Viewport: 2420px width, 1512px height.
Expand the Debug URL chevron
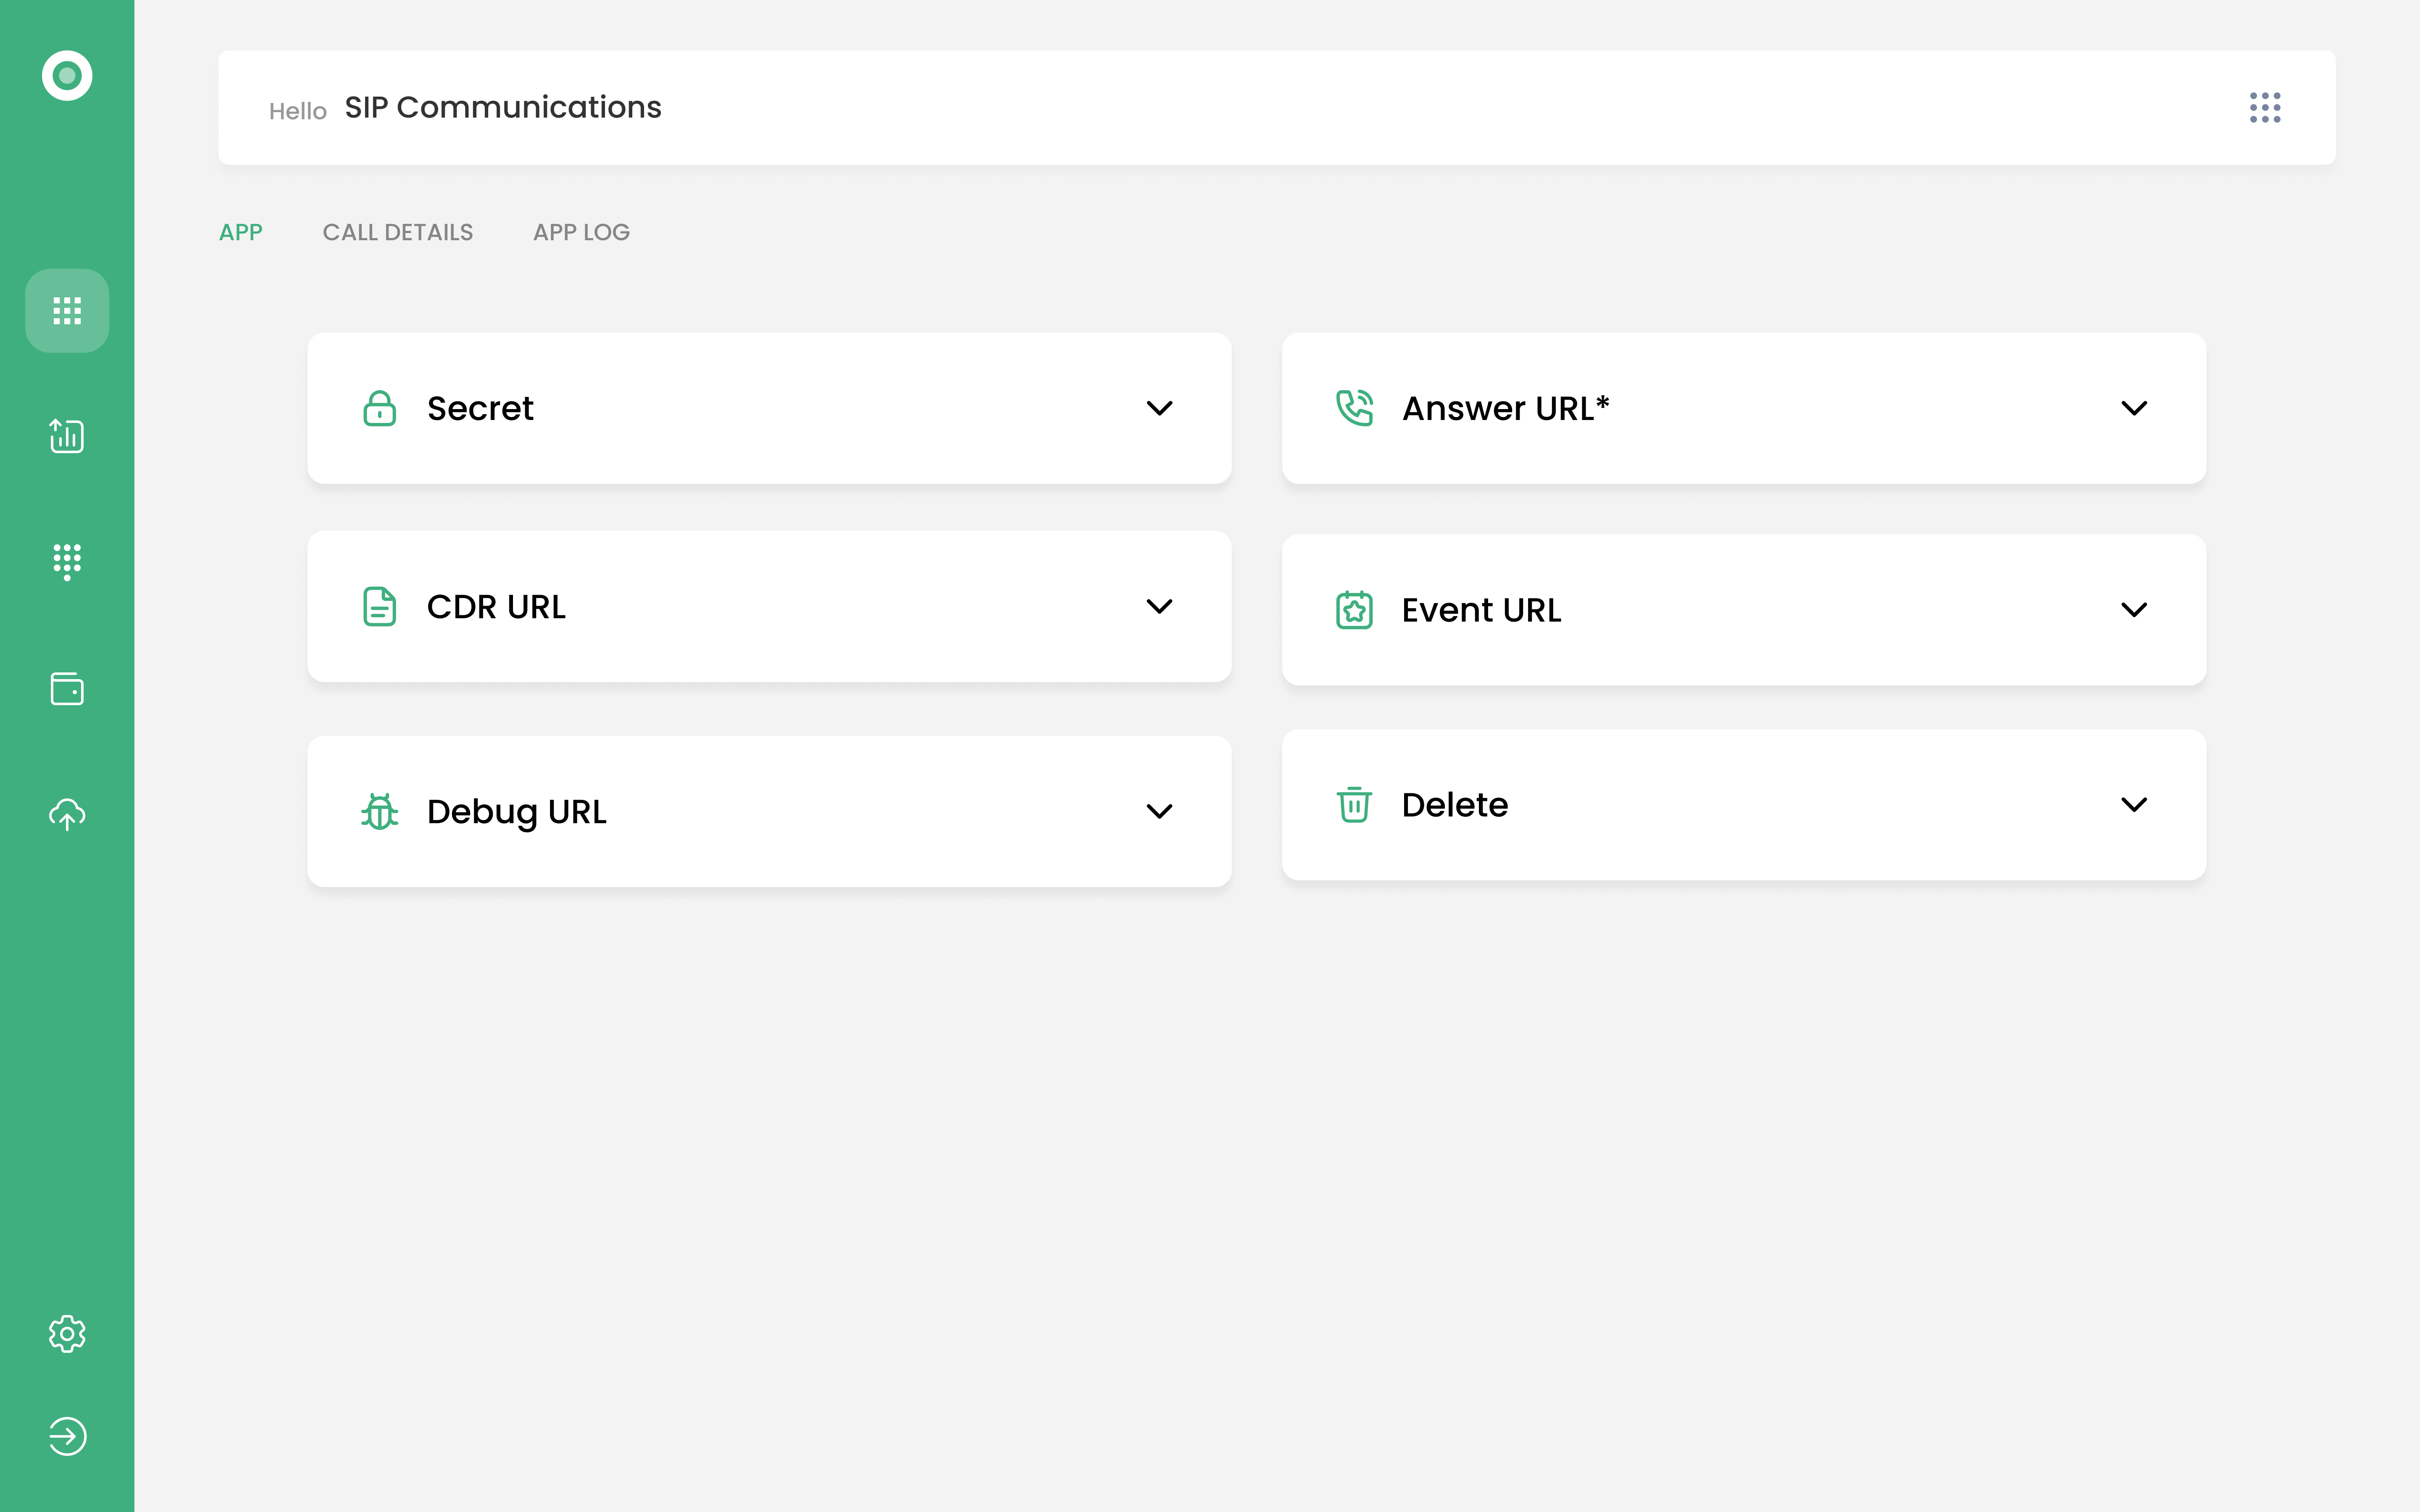click(x=1159, y=811)
